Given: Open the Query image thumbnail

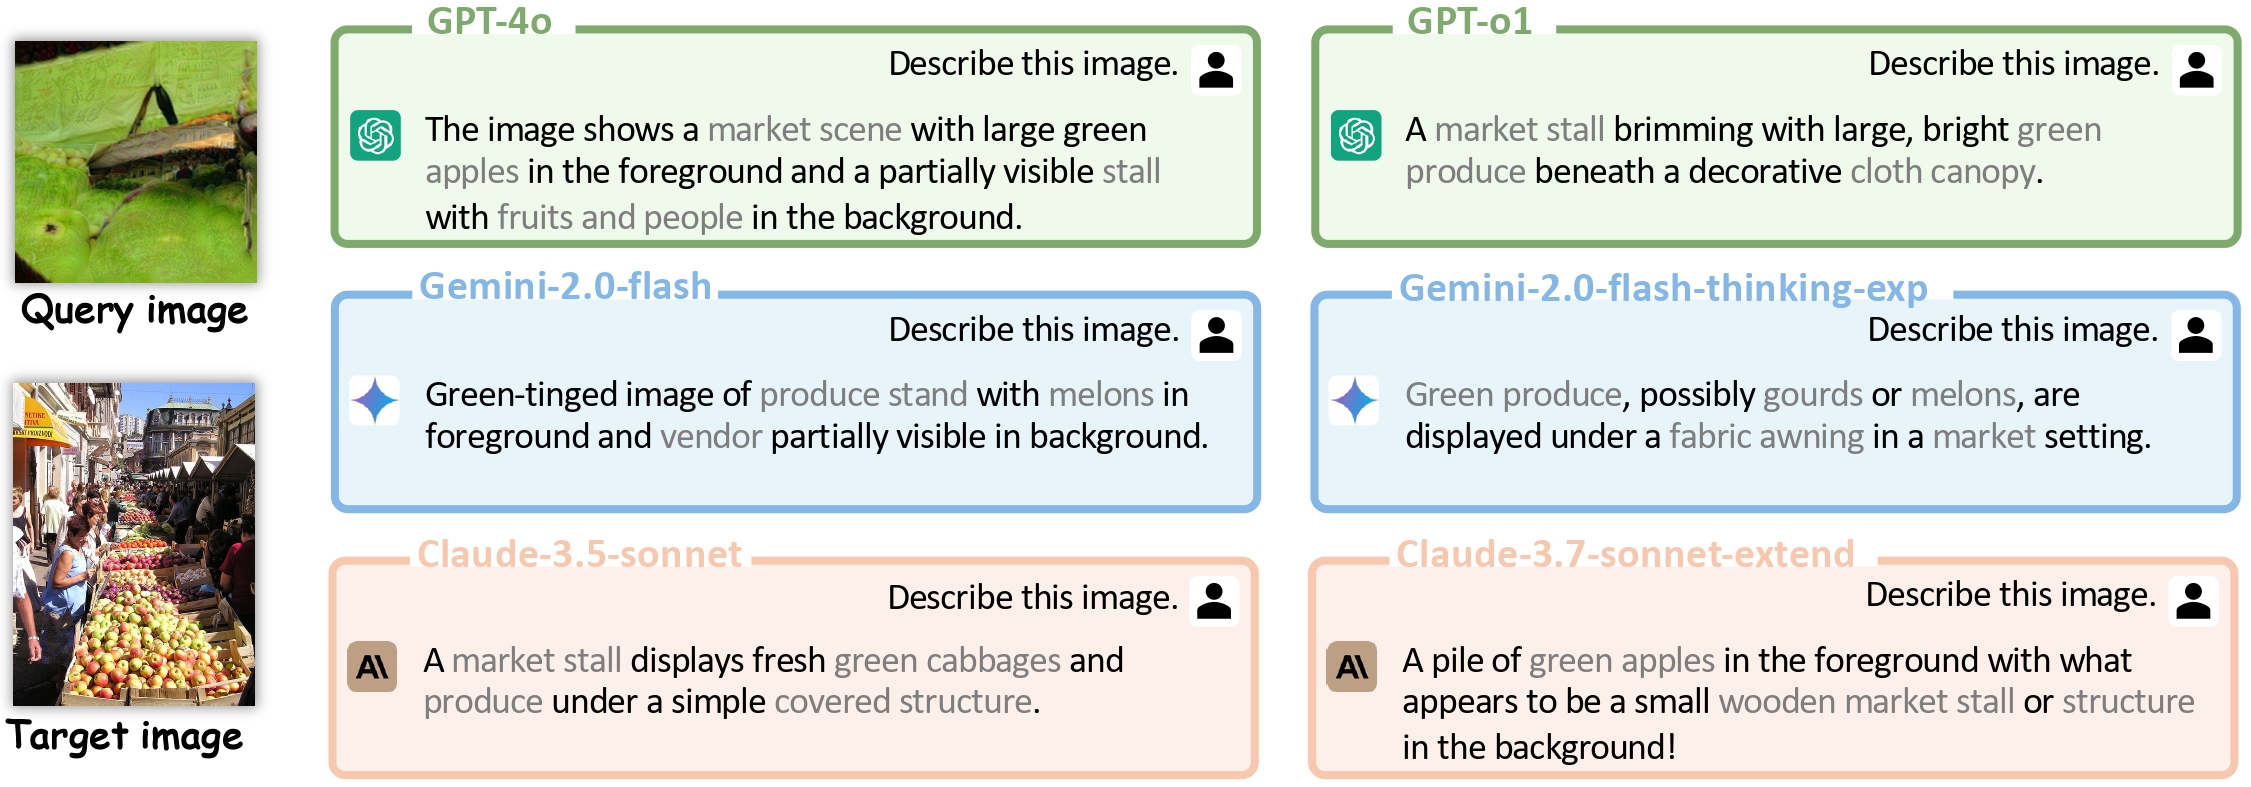Looking at the screenshot, I should point(136,162).
